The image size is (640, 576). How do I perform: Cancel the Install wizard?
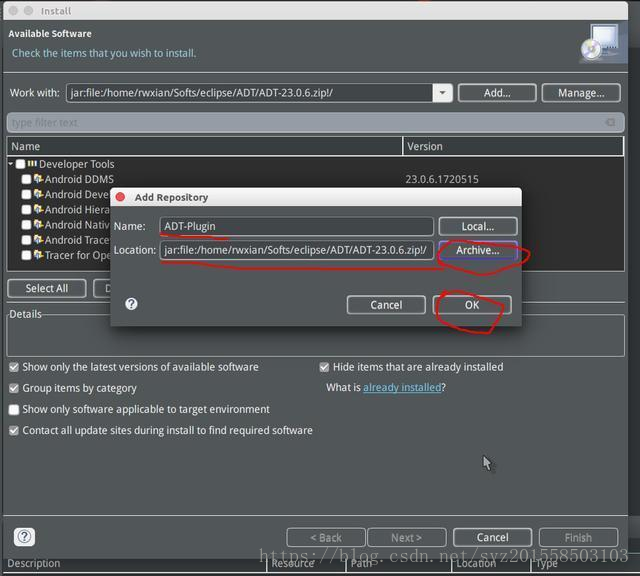493,538
